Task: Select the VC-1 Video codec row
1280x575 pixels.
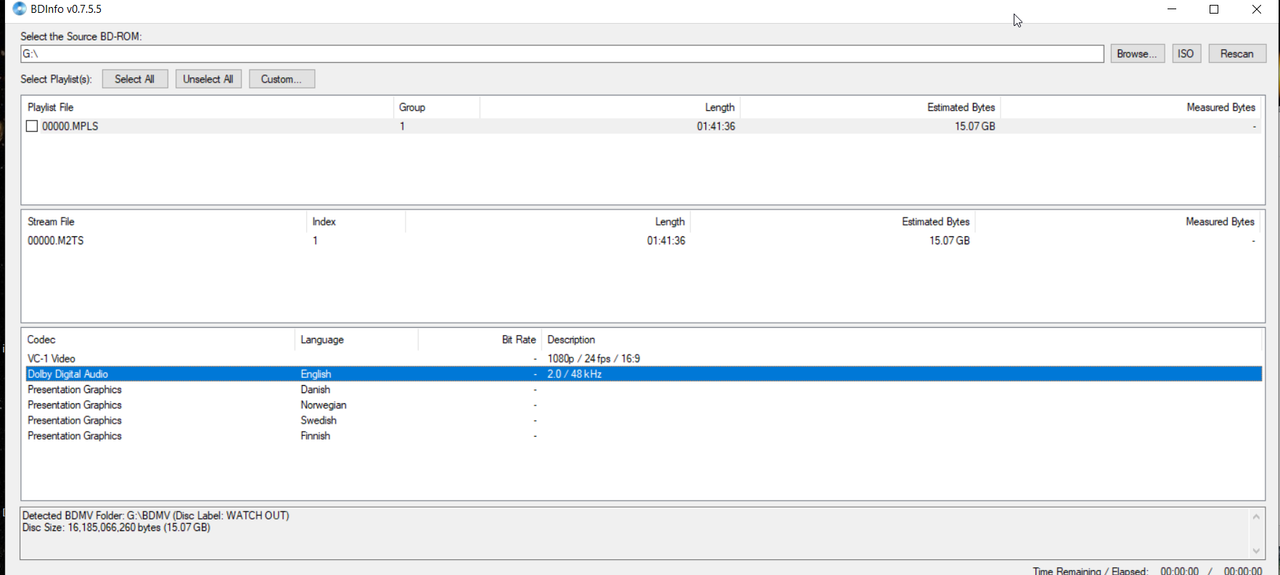Action: tap(642, 358)
